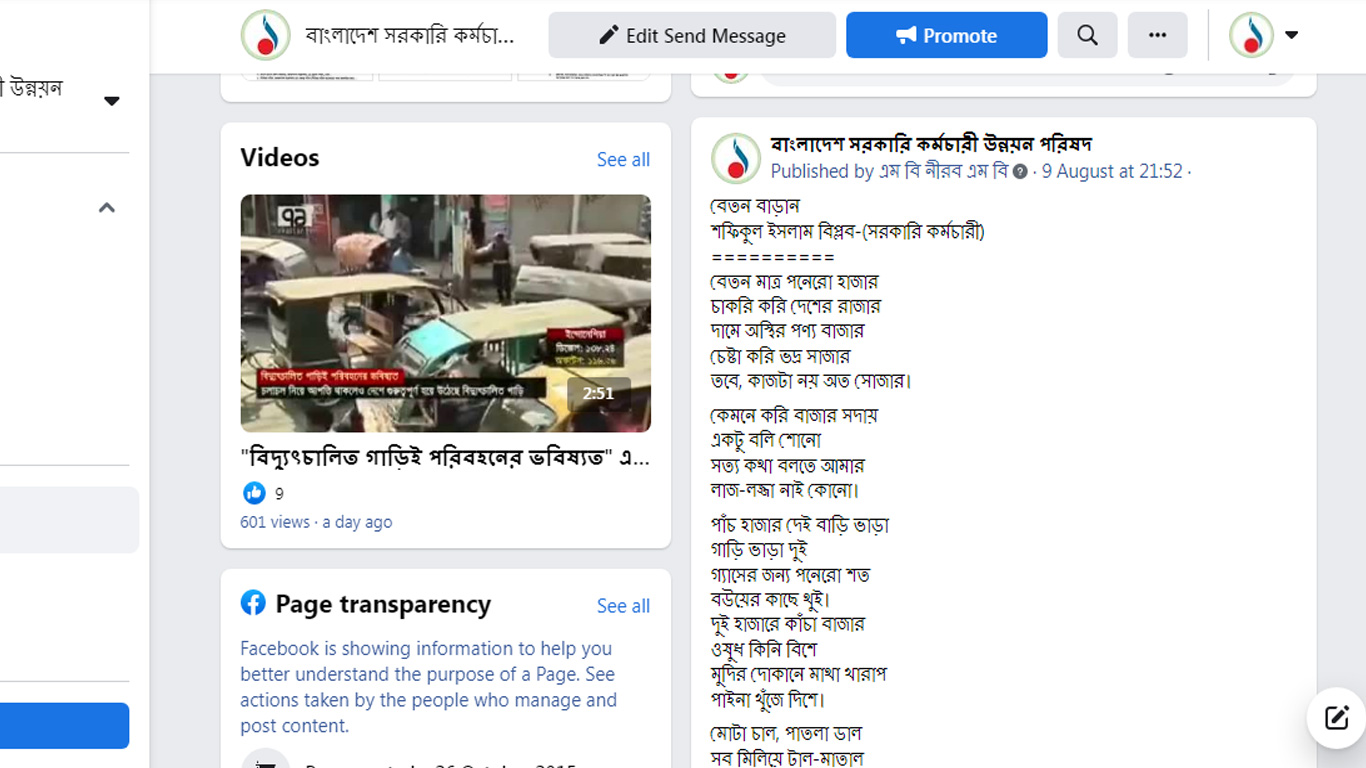Screen dimensions: 1366x768
Task: Open the video title link below thumbnail
Action: click(x=446, y=458)
